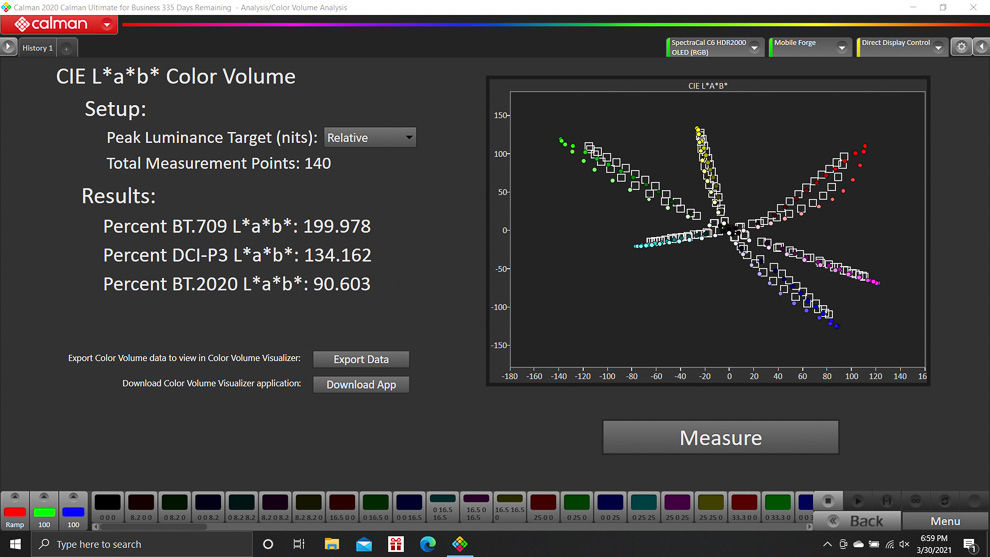Image resolution: width=990 pixels, height=557 pixels.
Task: Click the large Measure button
Action: [x=720, y=438]
